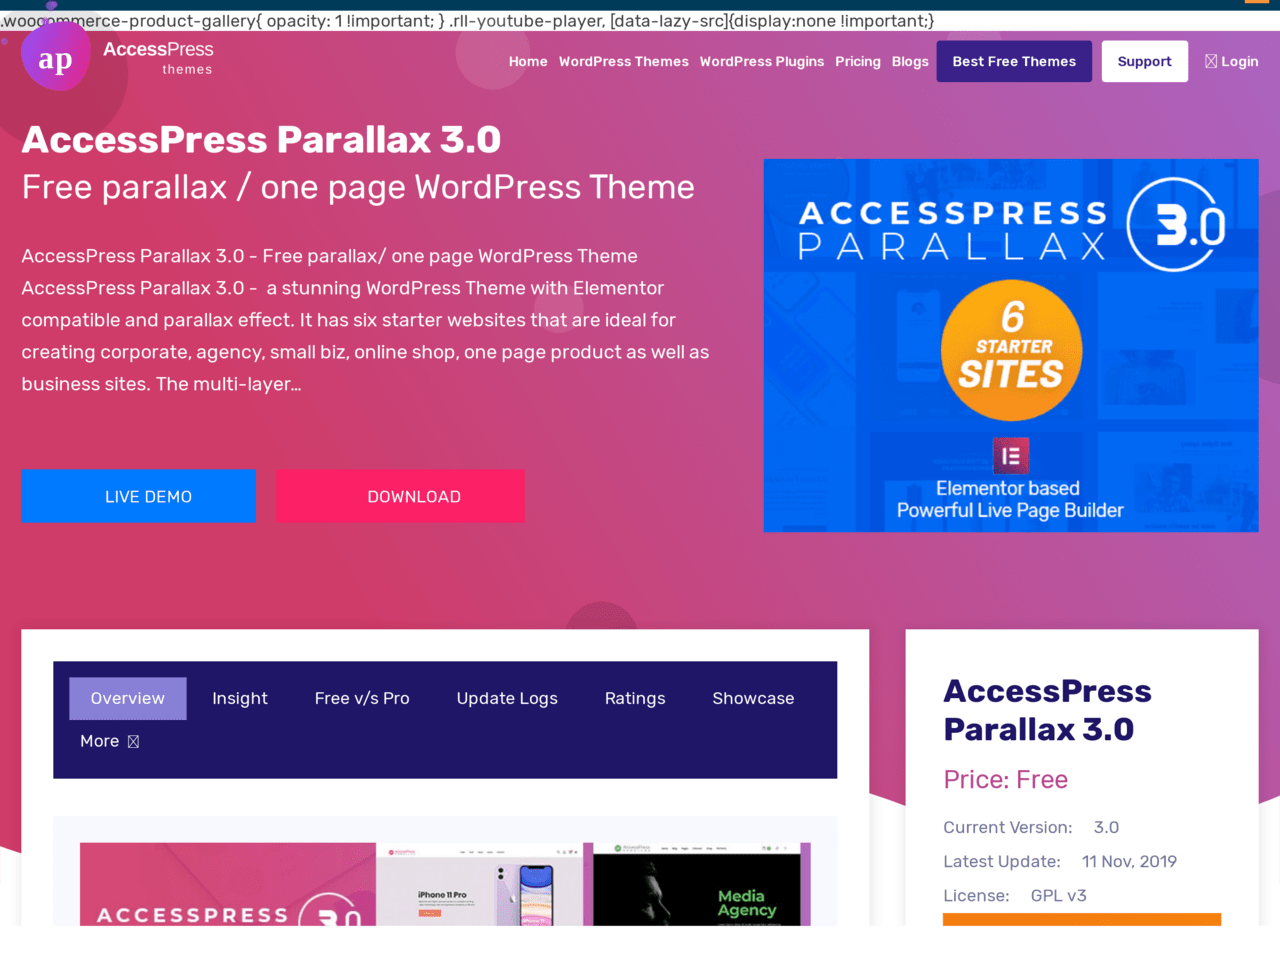Screen dimensions: 1280x960
Task: Switch to the Insight tab
Action: coord(240,698)
